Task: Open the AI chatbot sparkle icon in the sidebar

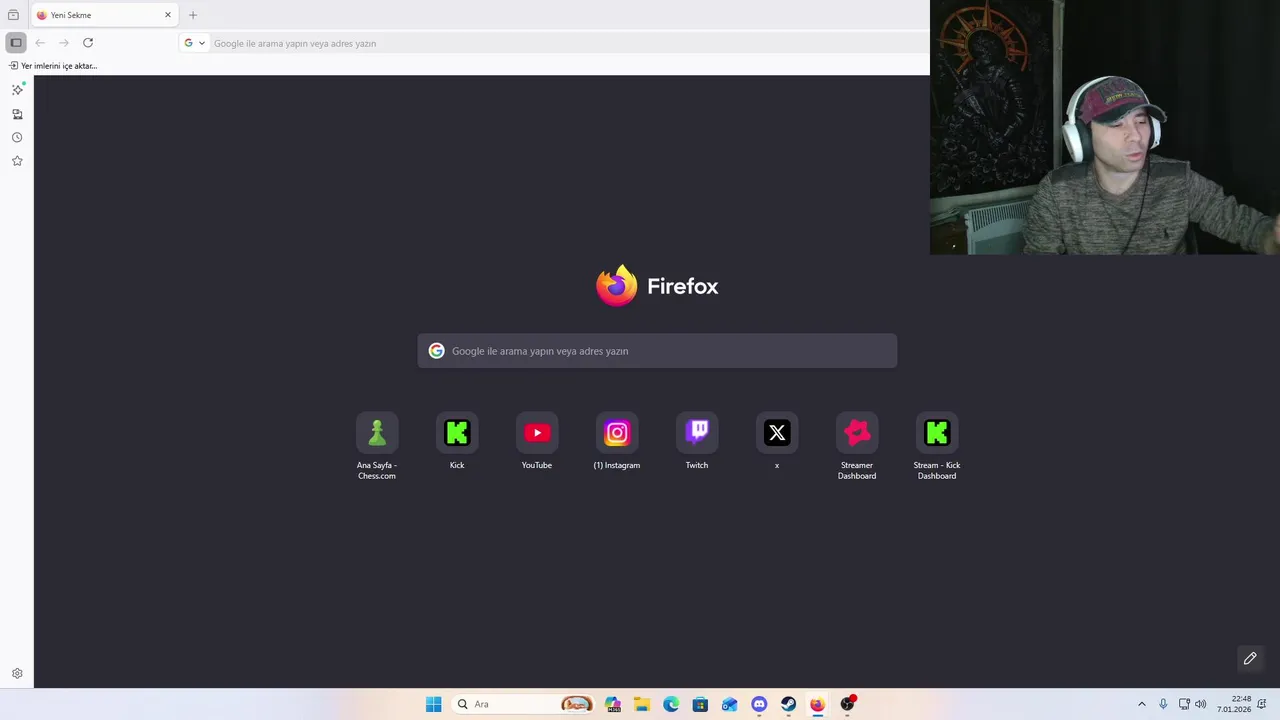Action: (17, 89)
